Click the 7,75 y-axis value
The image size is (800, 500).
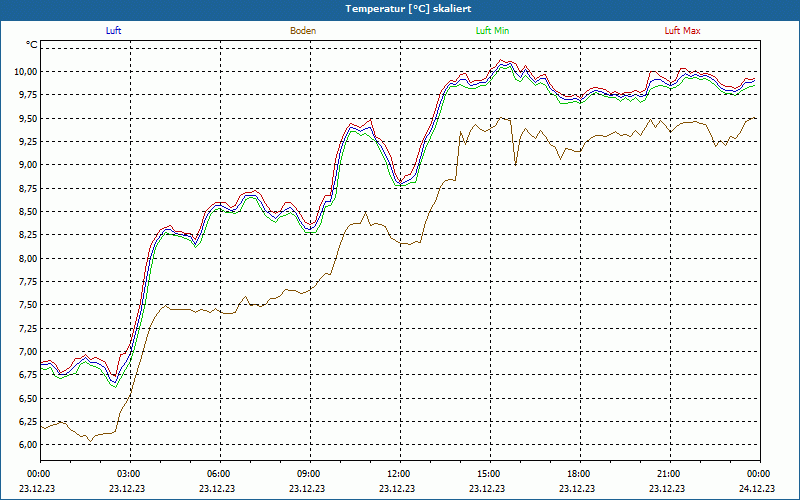point(27,282)
